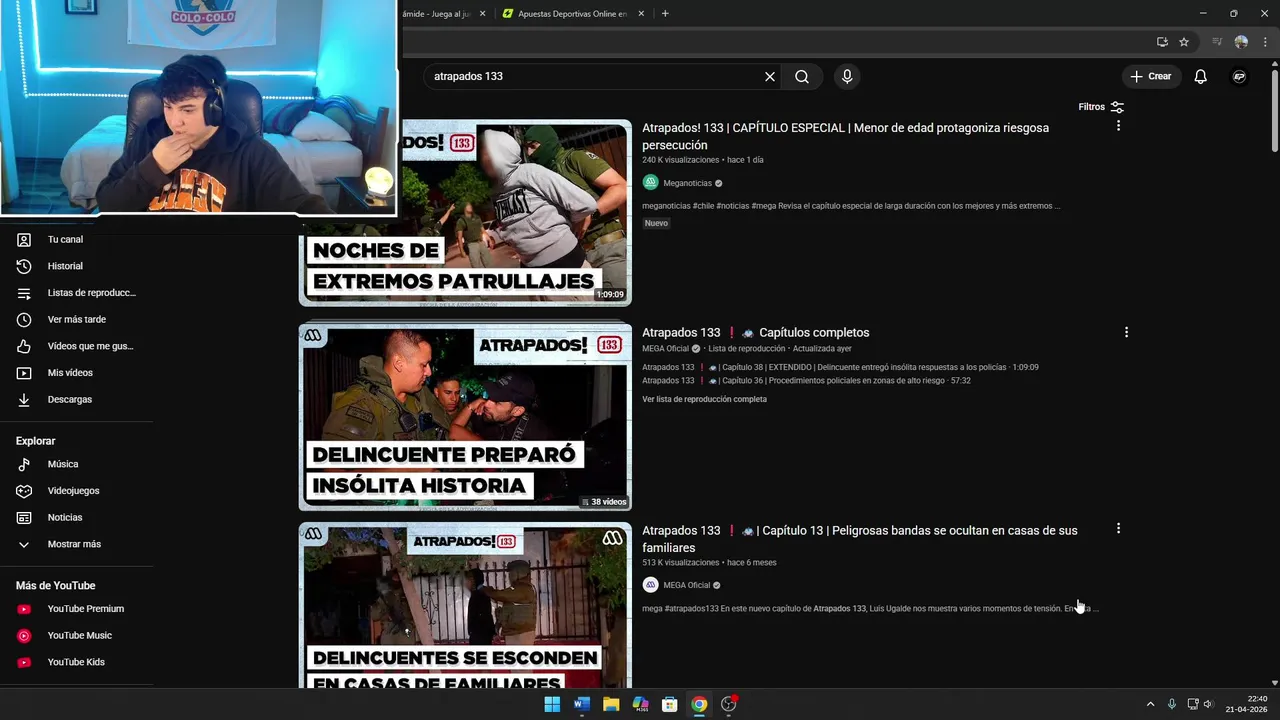The image size is (1280, 720).
Task: Click the install app icon in address bar
Action: [x=1162, y=42]
